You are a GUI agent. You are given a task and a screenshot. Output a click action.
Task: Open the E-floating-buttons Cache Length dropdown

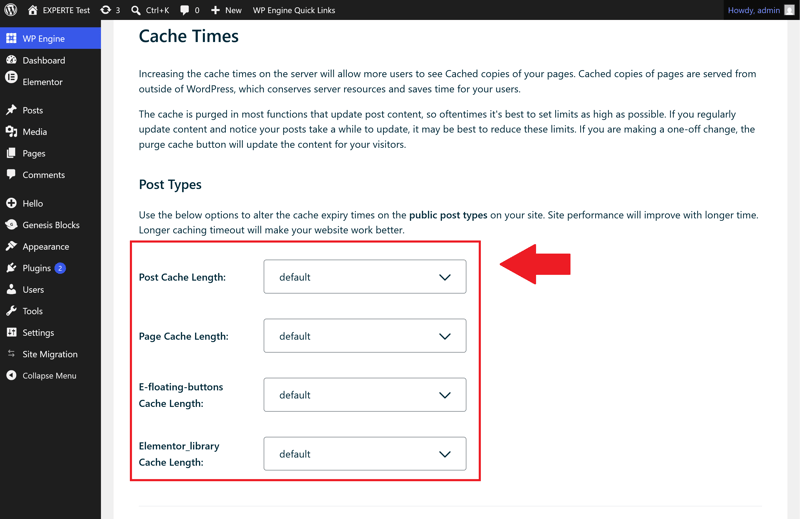point(365,394)
